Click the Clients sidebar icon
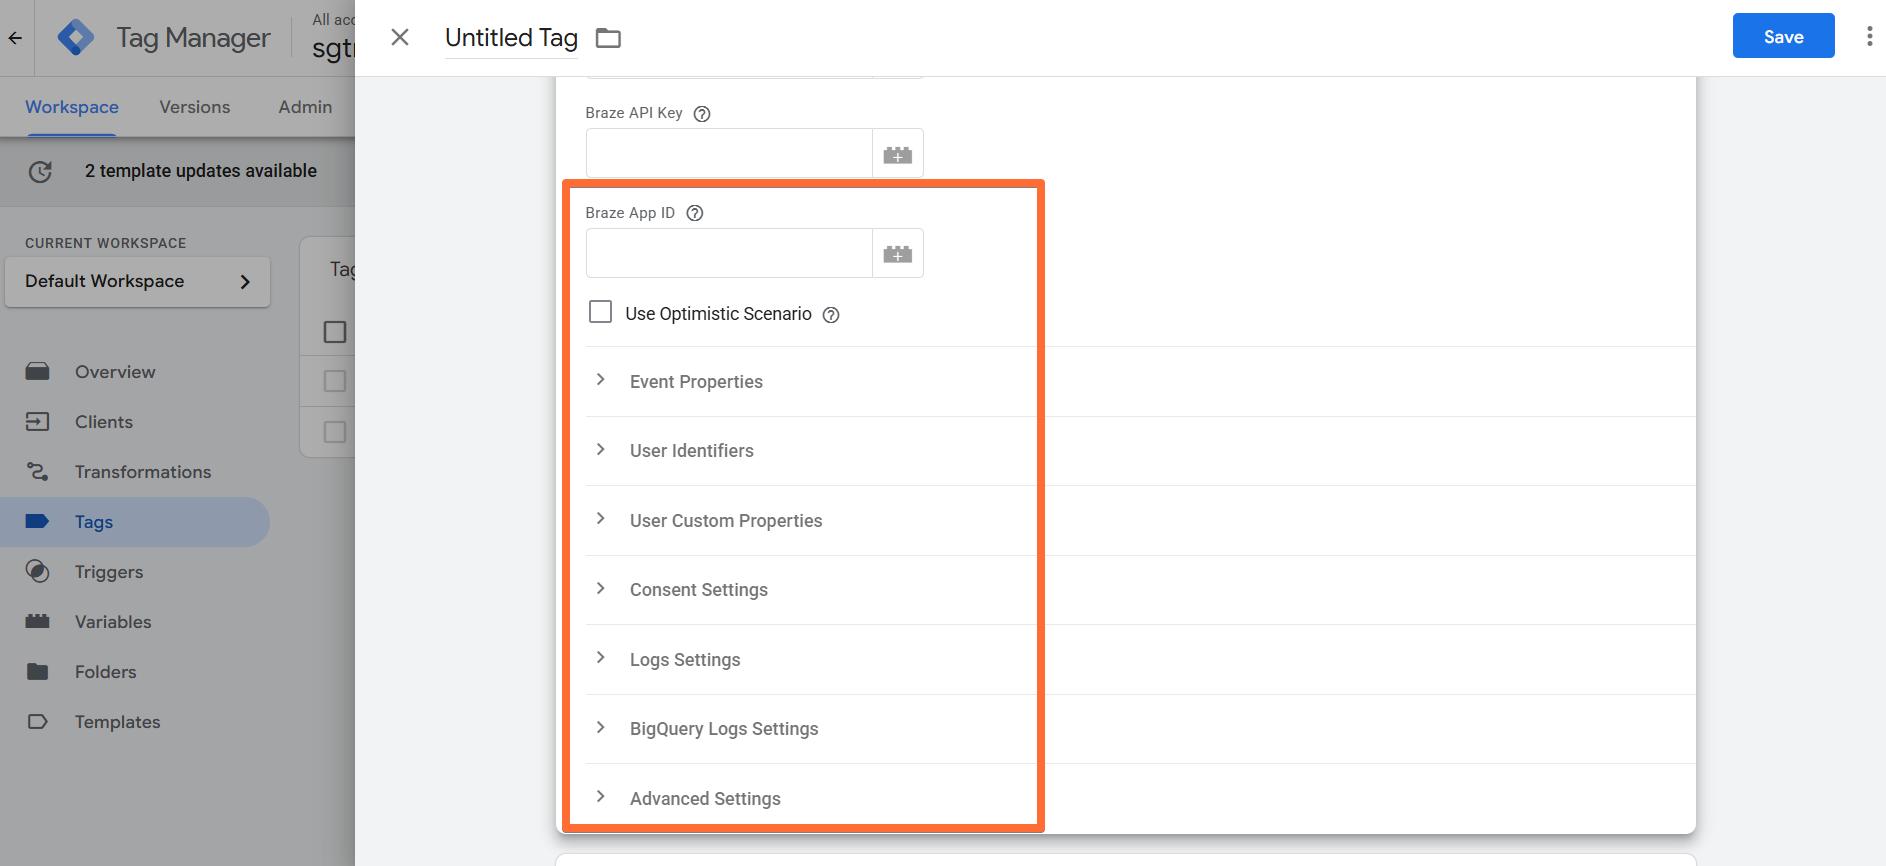 click(x=37, y=422)
